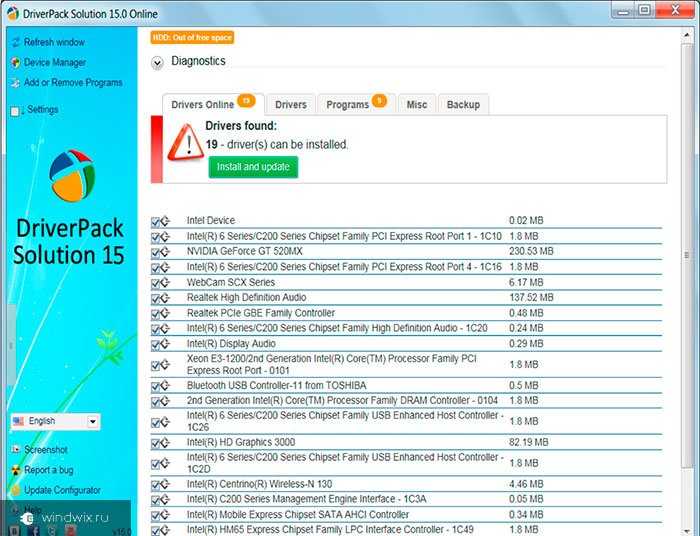The image size is (700, 536).
Task: Uncheck the Intel(R) Centrino(R) Wireless-N 130 checkbox
Action: (x=155, y=485)
